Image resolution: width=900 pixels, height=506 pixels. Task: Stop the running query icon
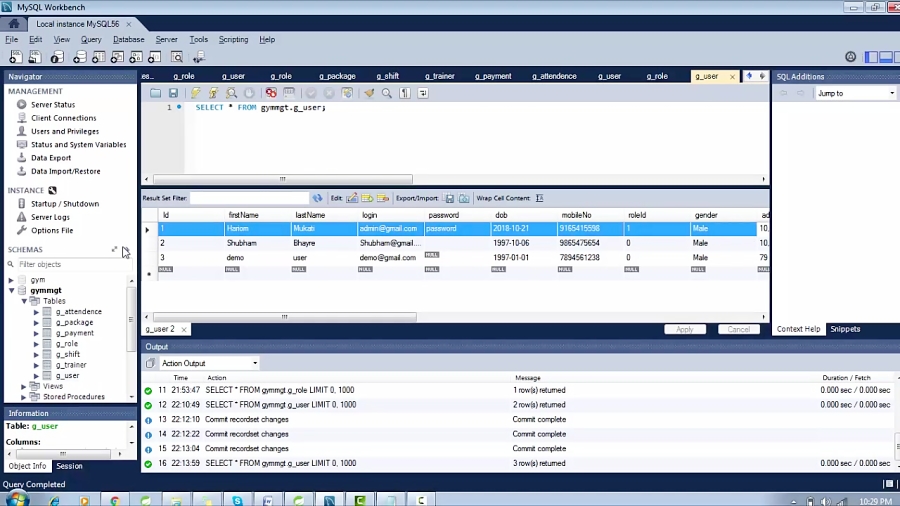click(x=249, y=93)
